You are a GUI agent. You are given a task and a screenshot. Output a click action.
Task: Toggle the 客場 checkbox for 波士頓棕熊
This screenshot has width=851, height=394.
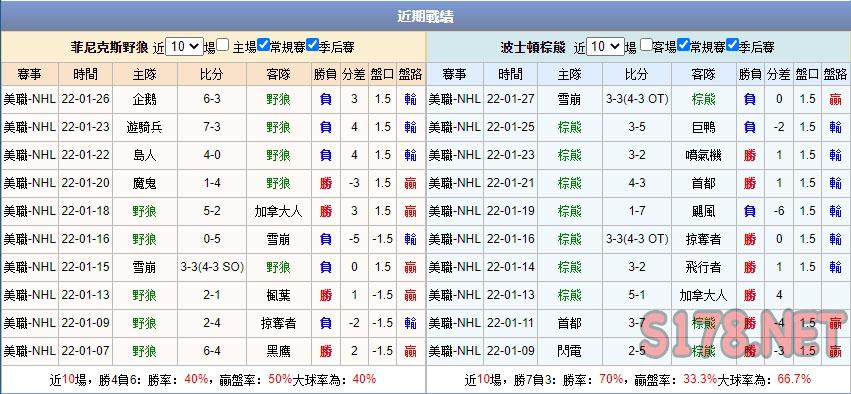(x=646, y=45)
